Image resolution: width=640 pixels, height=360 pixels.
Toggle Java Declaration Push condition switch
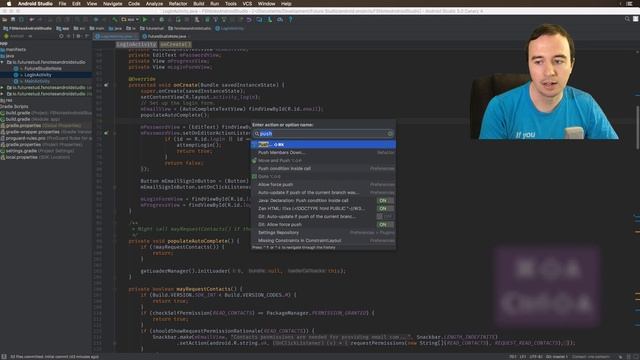385,200
